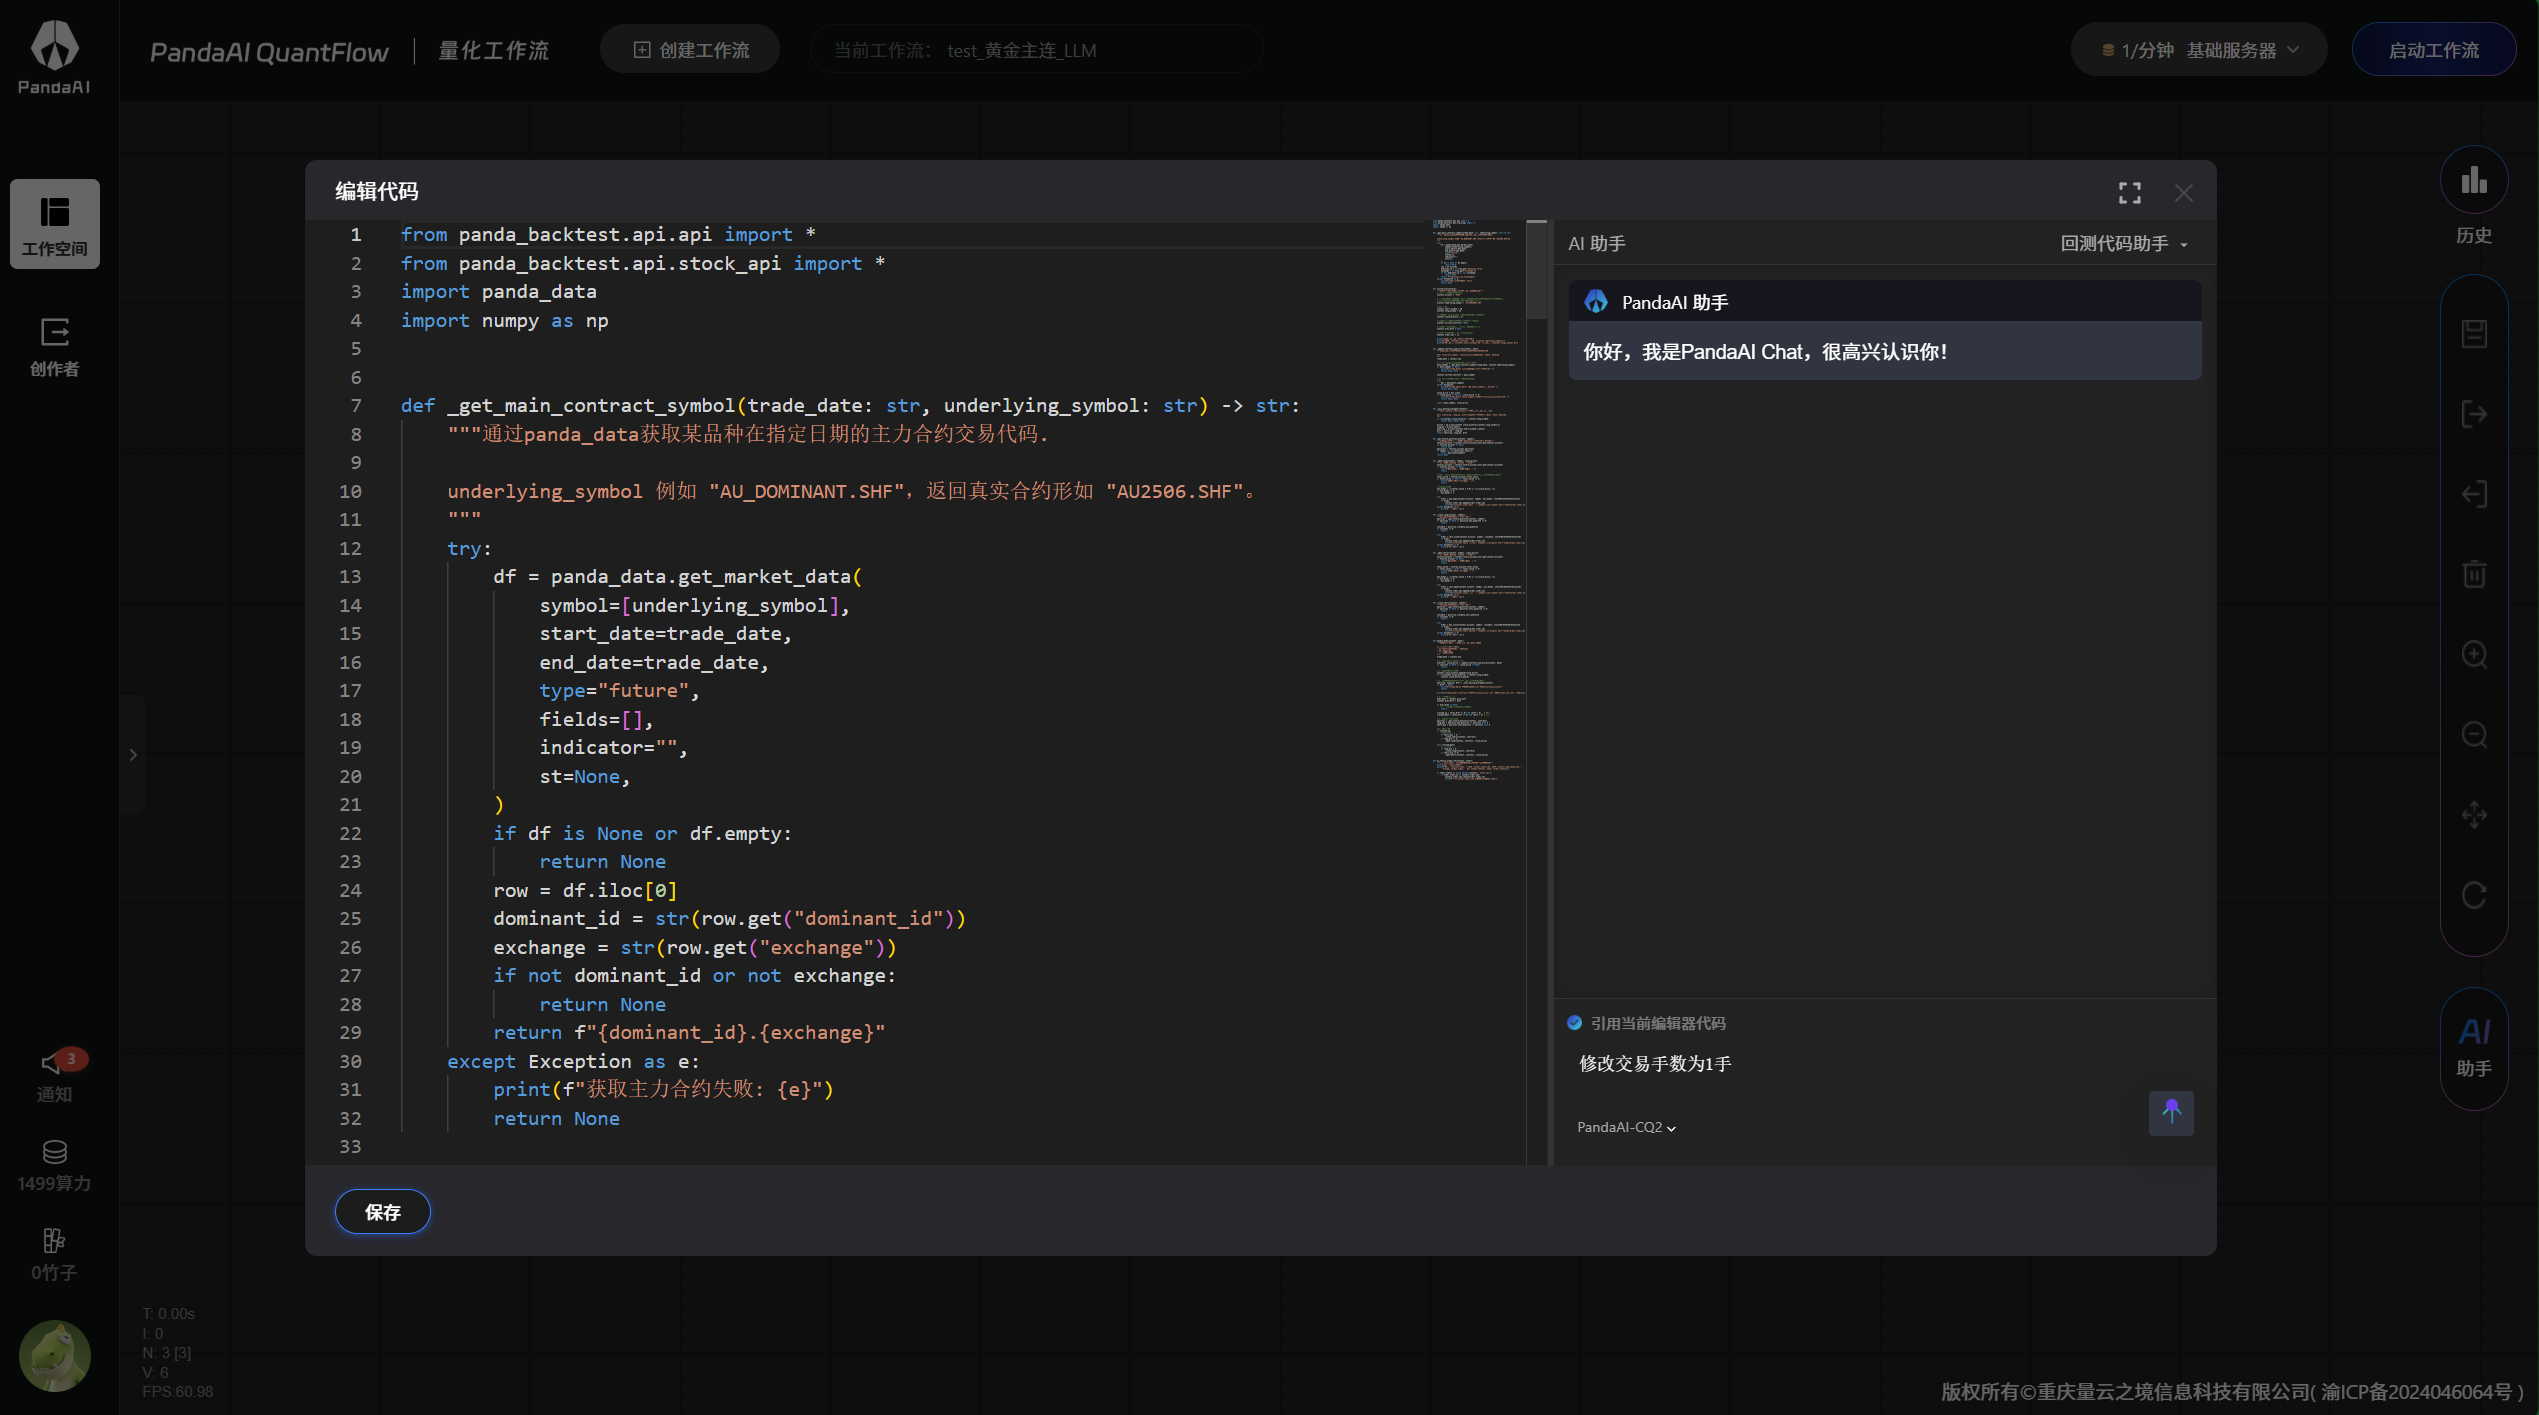
Task: Click the "row = df.iloc[0]" line
Action: [585, 891]
